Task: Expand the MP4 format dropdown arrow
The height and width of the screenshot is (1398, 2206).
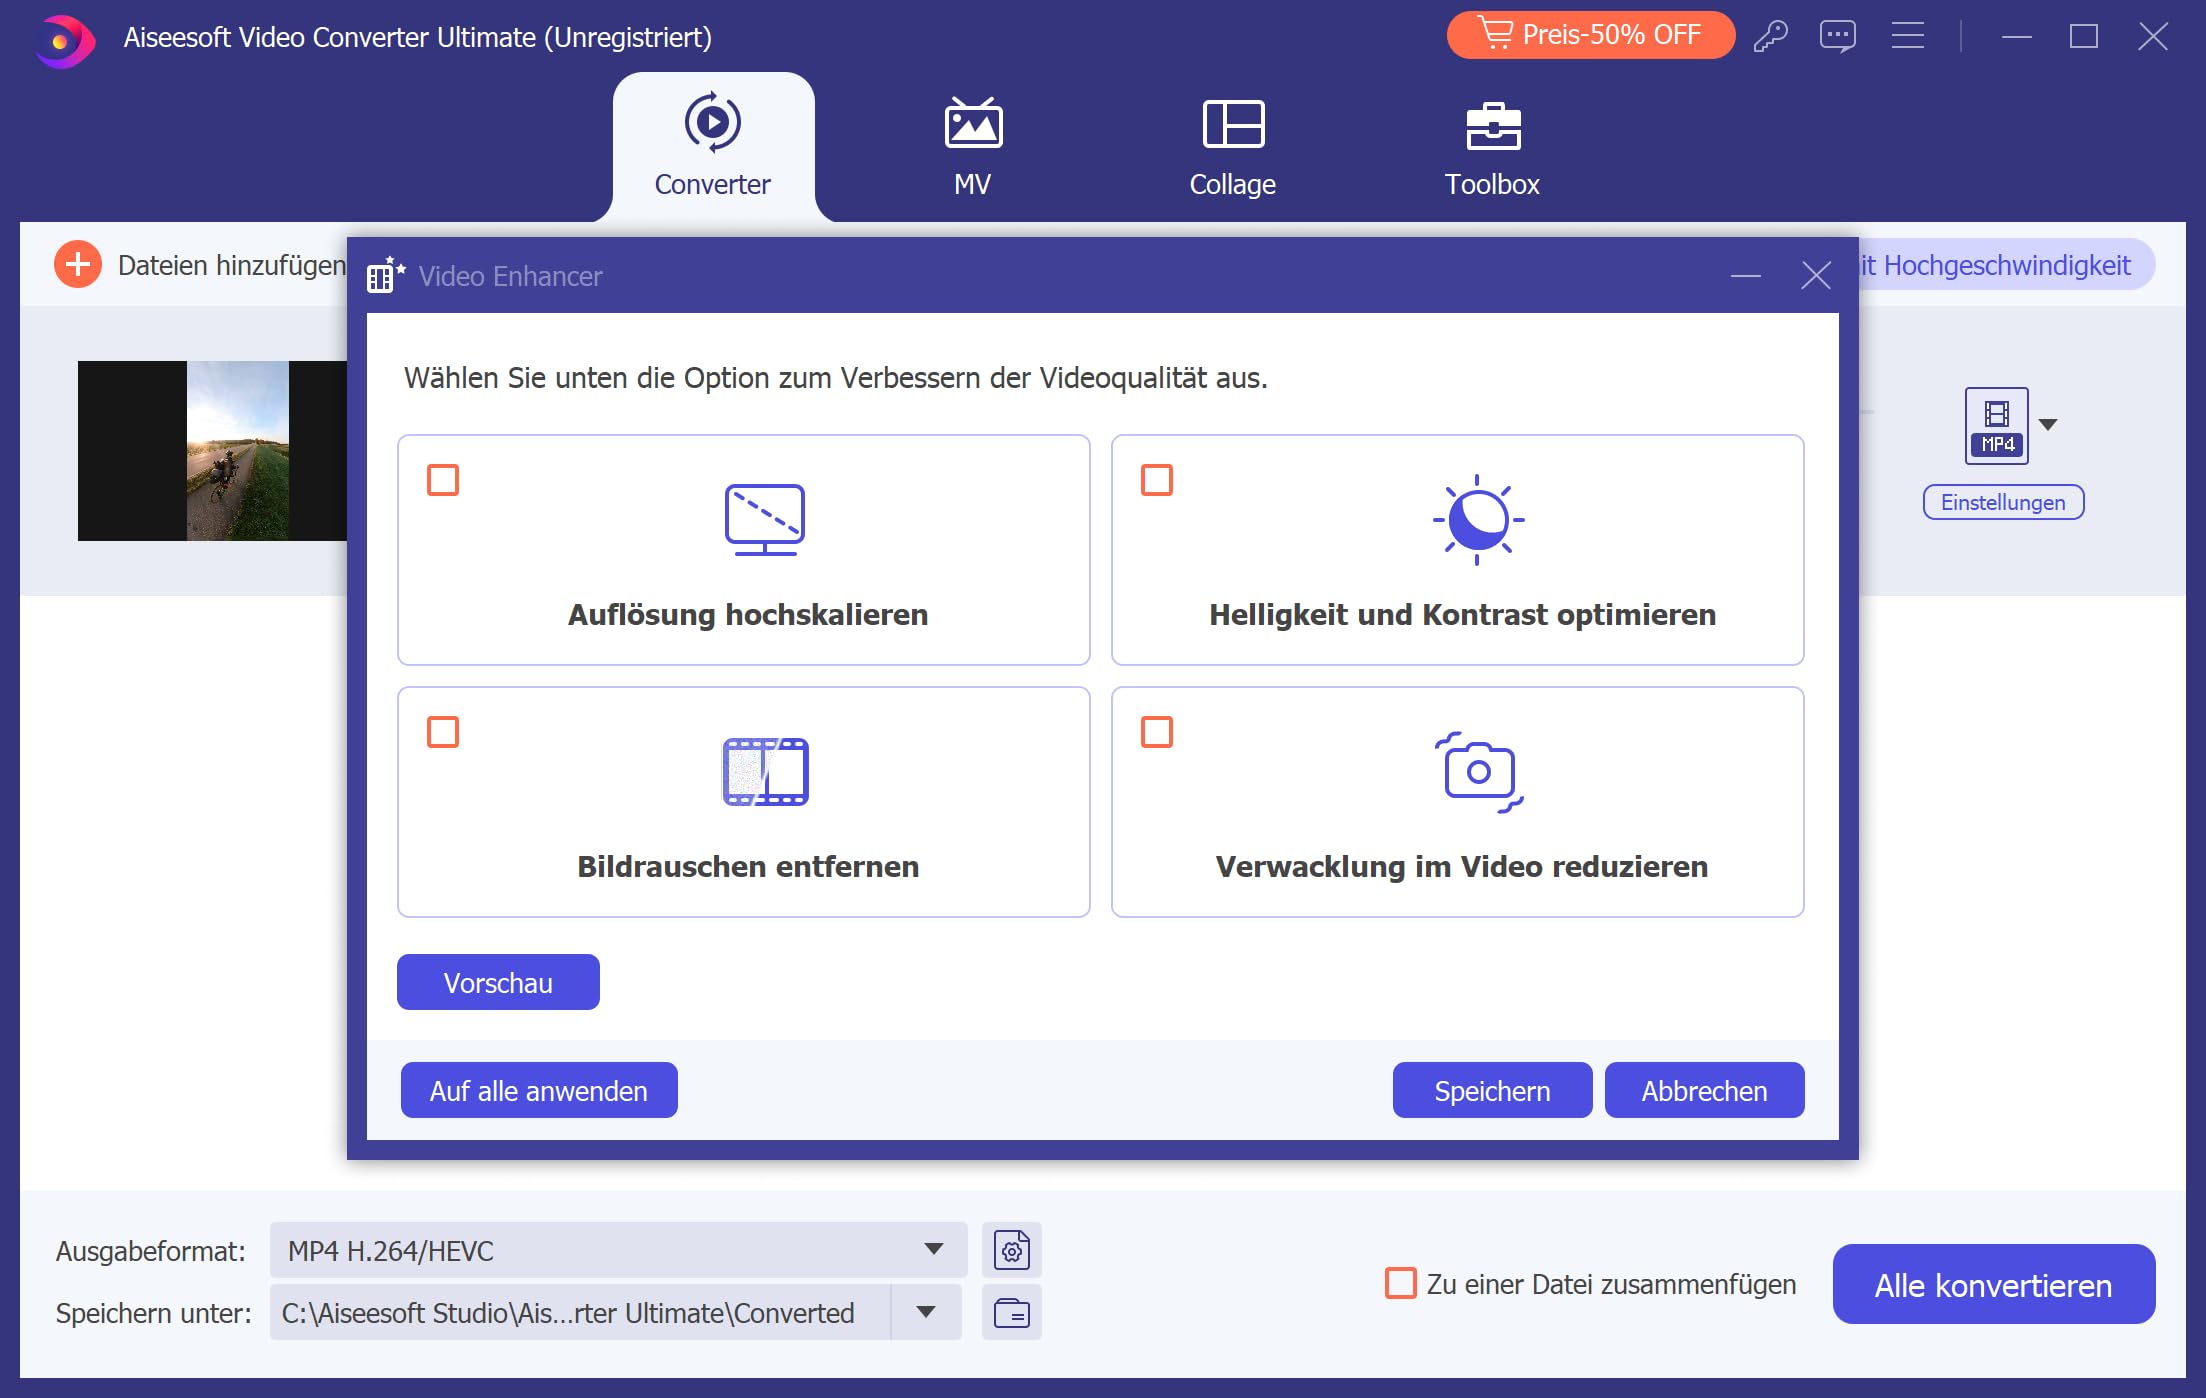Action: [2048, 425]
